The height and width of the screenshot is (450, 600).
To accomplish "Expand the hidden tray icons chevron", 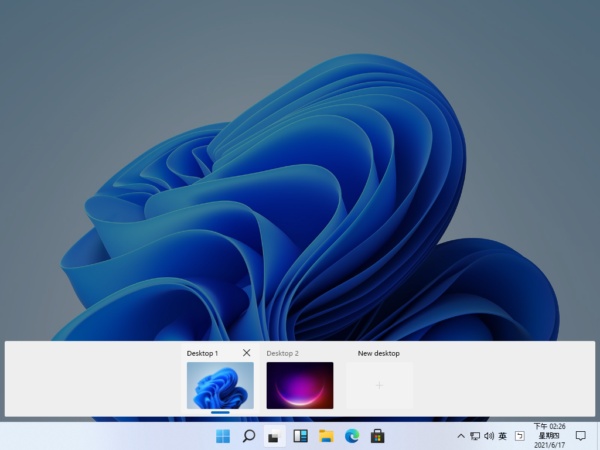I will [x=461, y=436].
